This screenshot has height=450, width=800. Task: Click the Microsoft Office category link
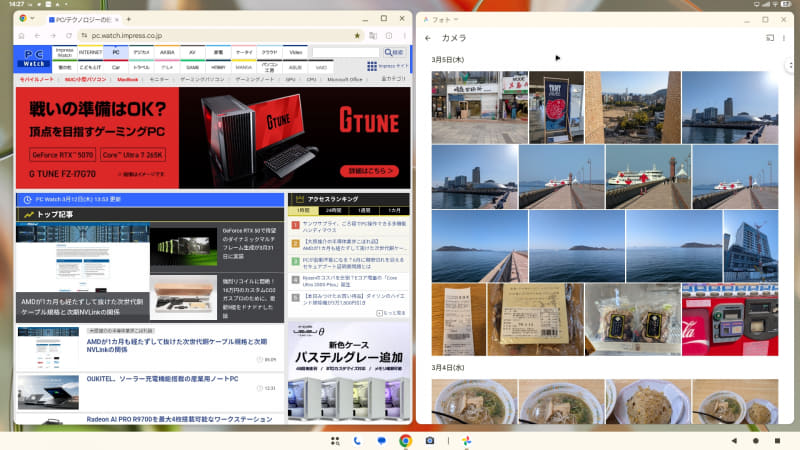click(x=345, y=80)
